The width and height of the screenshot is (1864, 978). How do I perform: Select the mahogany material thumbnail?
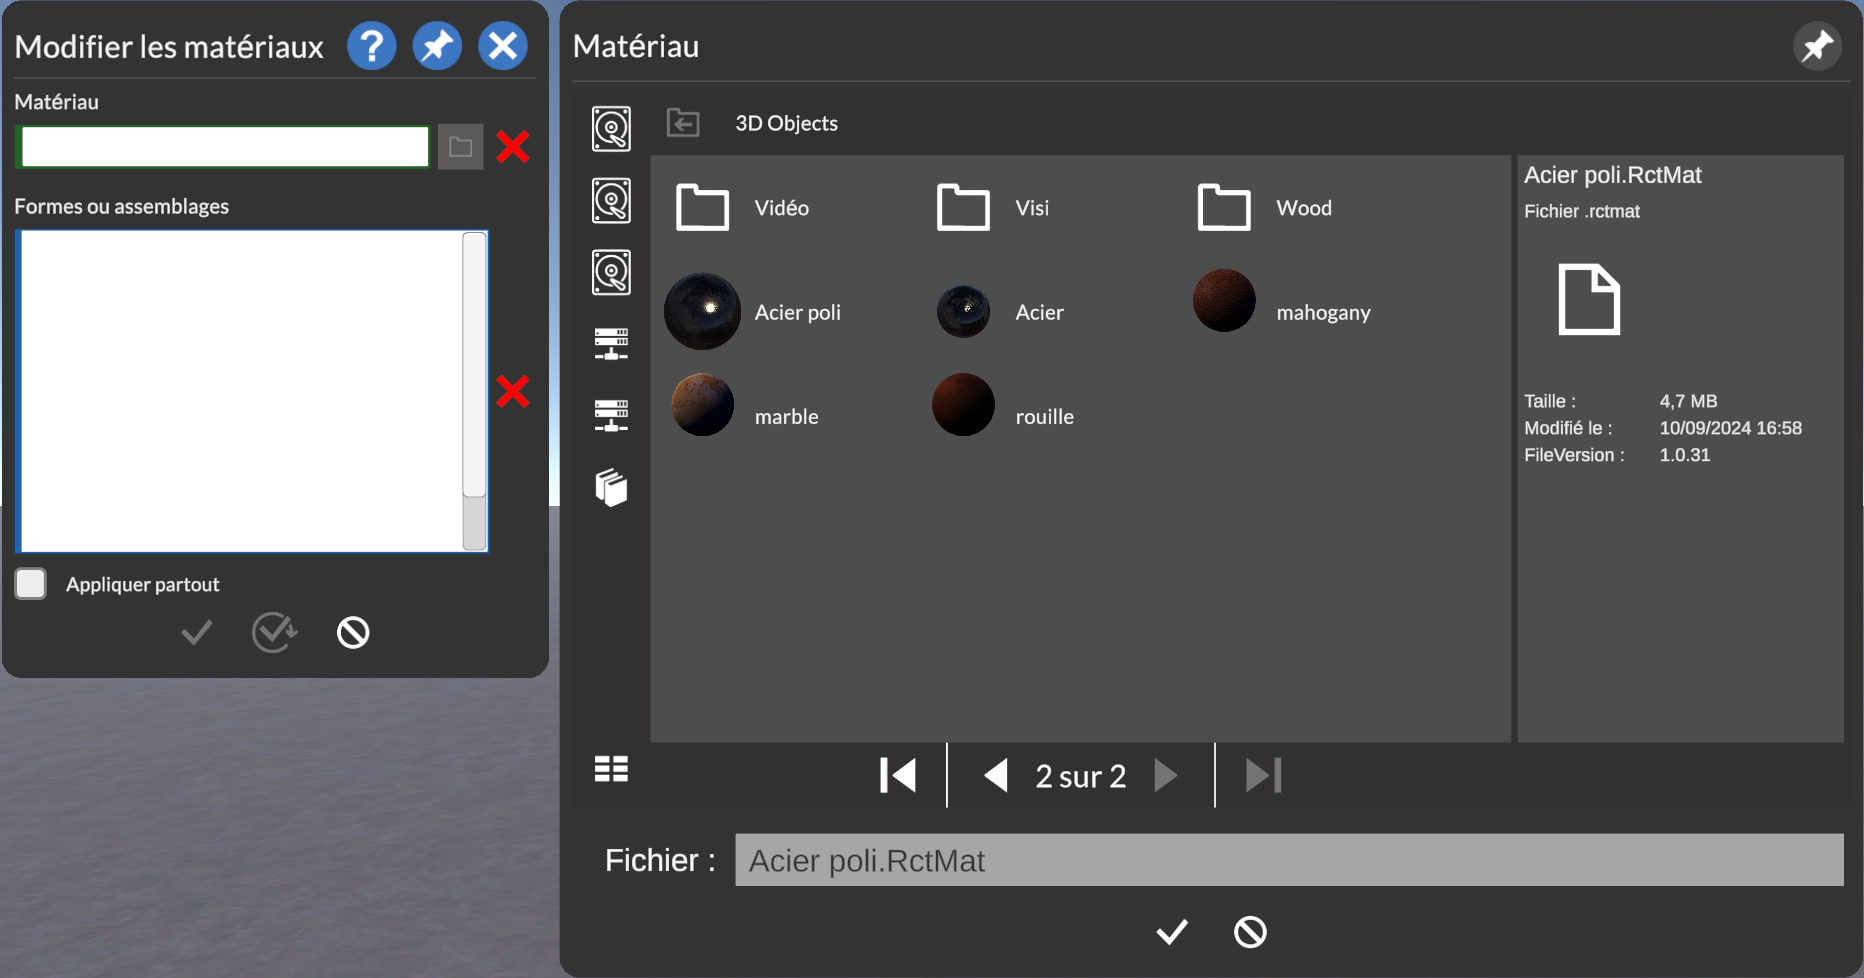pos(1224,301)
